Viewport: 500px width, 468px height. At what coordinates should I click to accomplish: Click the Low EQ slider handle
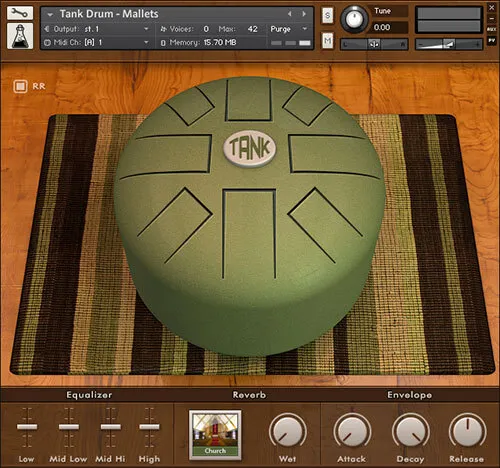pyautogui.click(x=27, y=427)
